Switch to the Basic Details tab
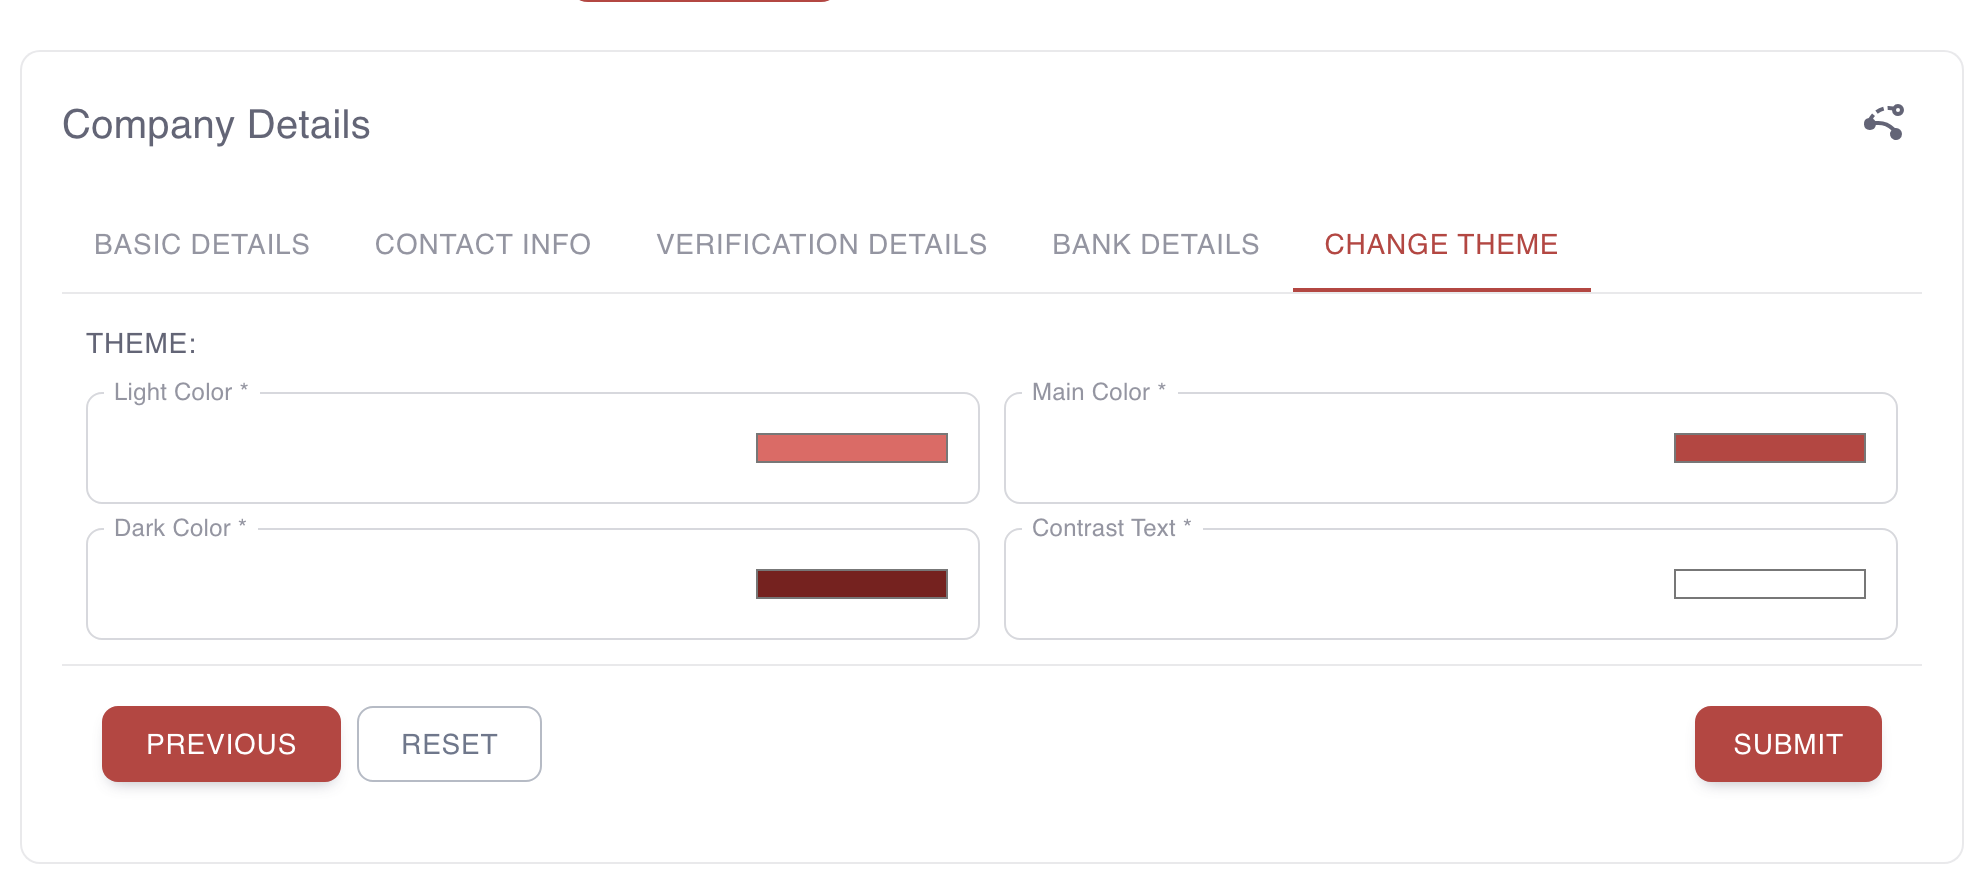The height and width of the screenshot is (890, 1988). [202, 245]
